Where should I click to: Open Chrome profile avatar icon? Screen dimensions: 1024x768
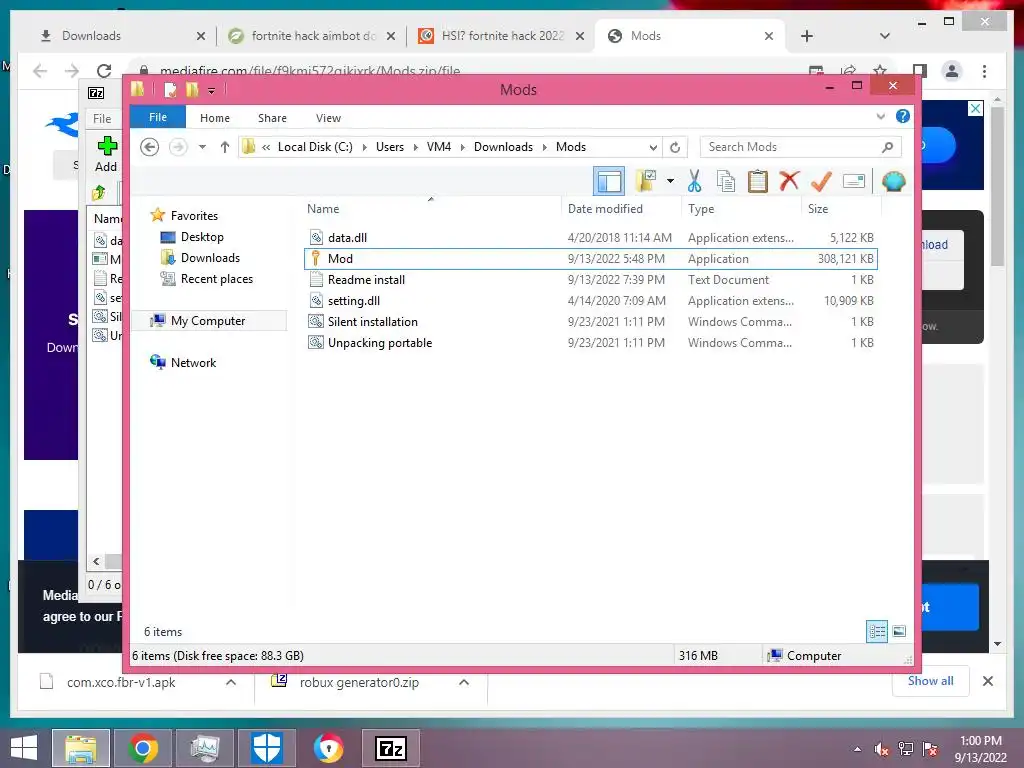click(x=952, y=71)
